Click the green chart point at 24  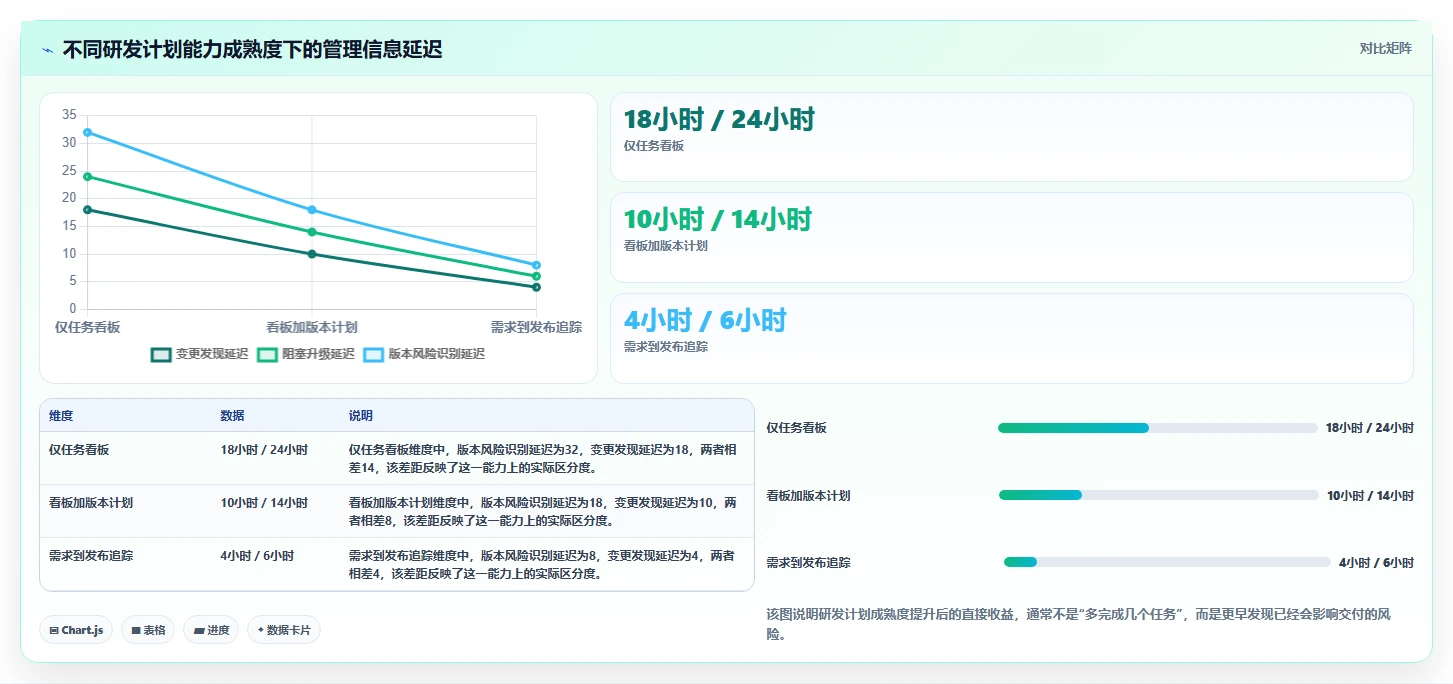88,176
